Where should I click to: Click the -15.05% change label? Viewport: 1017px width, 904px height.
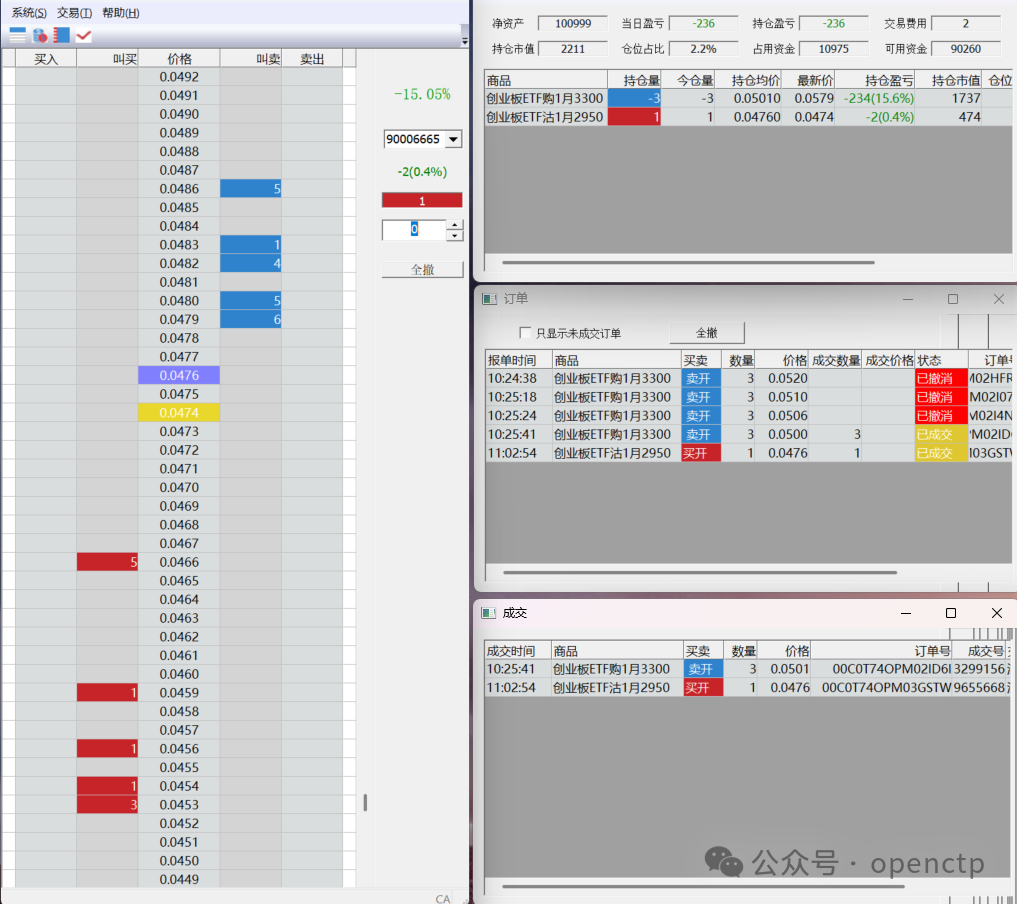tap(422, 95)
